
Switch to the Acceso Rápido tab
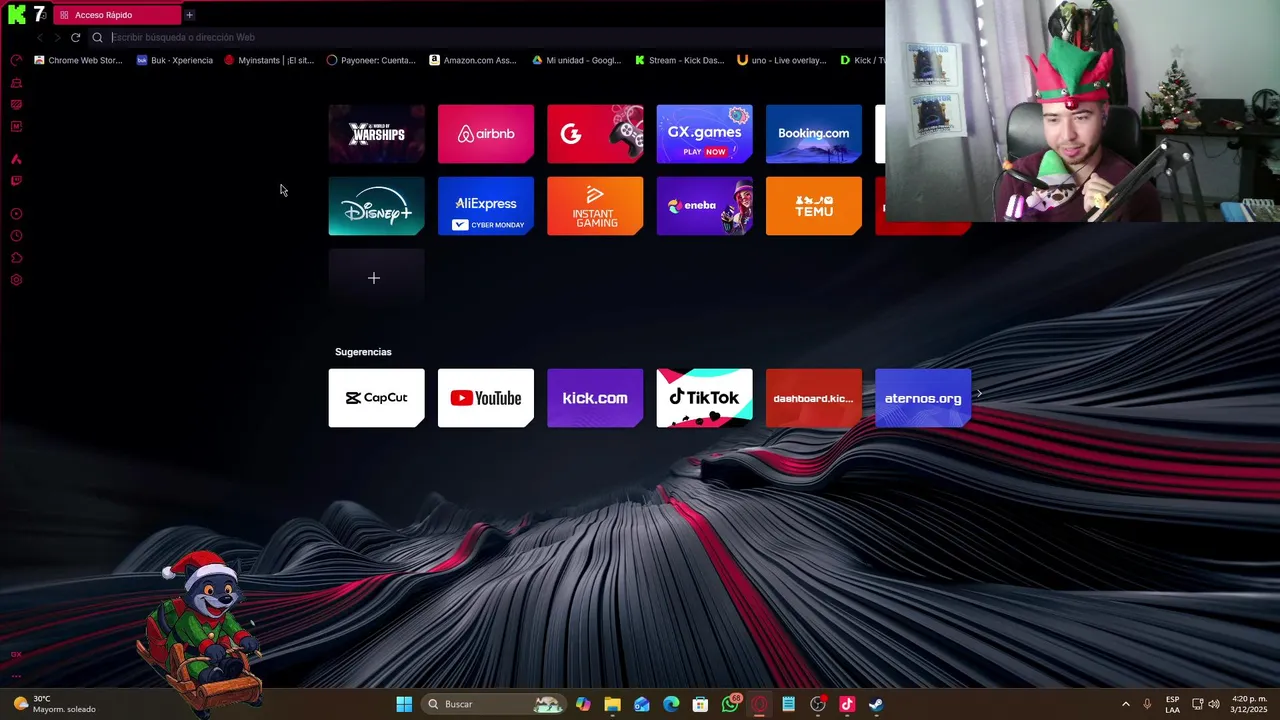click(x=117, y=15)
